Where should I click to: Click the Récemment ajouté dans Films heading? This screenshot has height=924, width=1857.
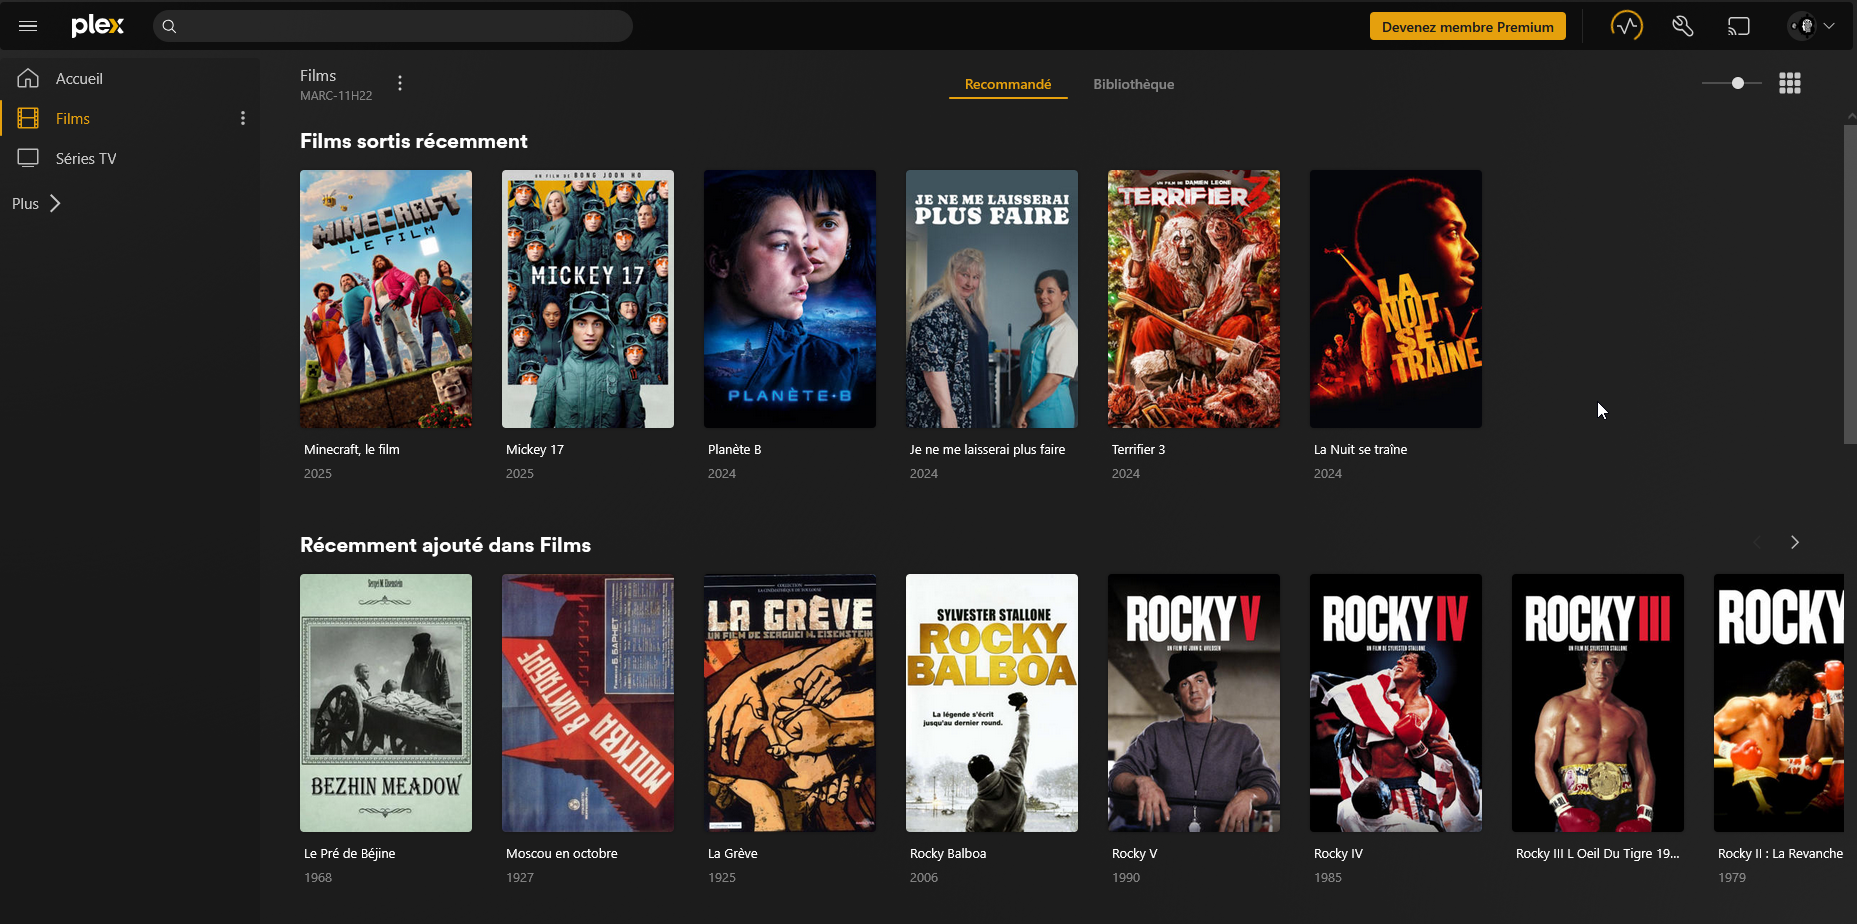(446, 545)
